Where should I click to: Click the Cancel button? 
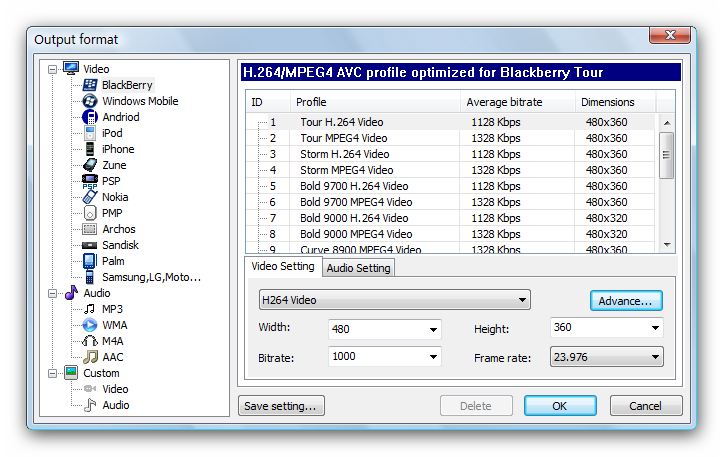pyautogui.click(x=646, y=406)
